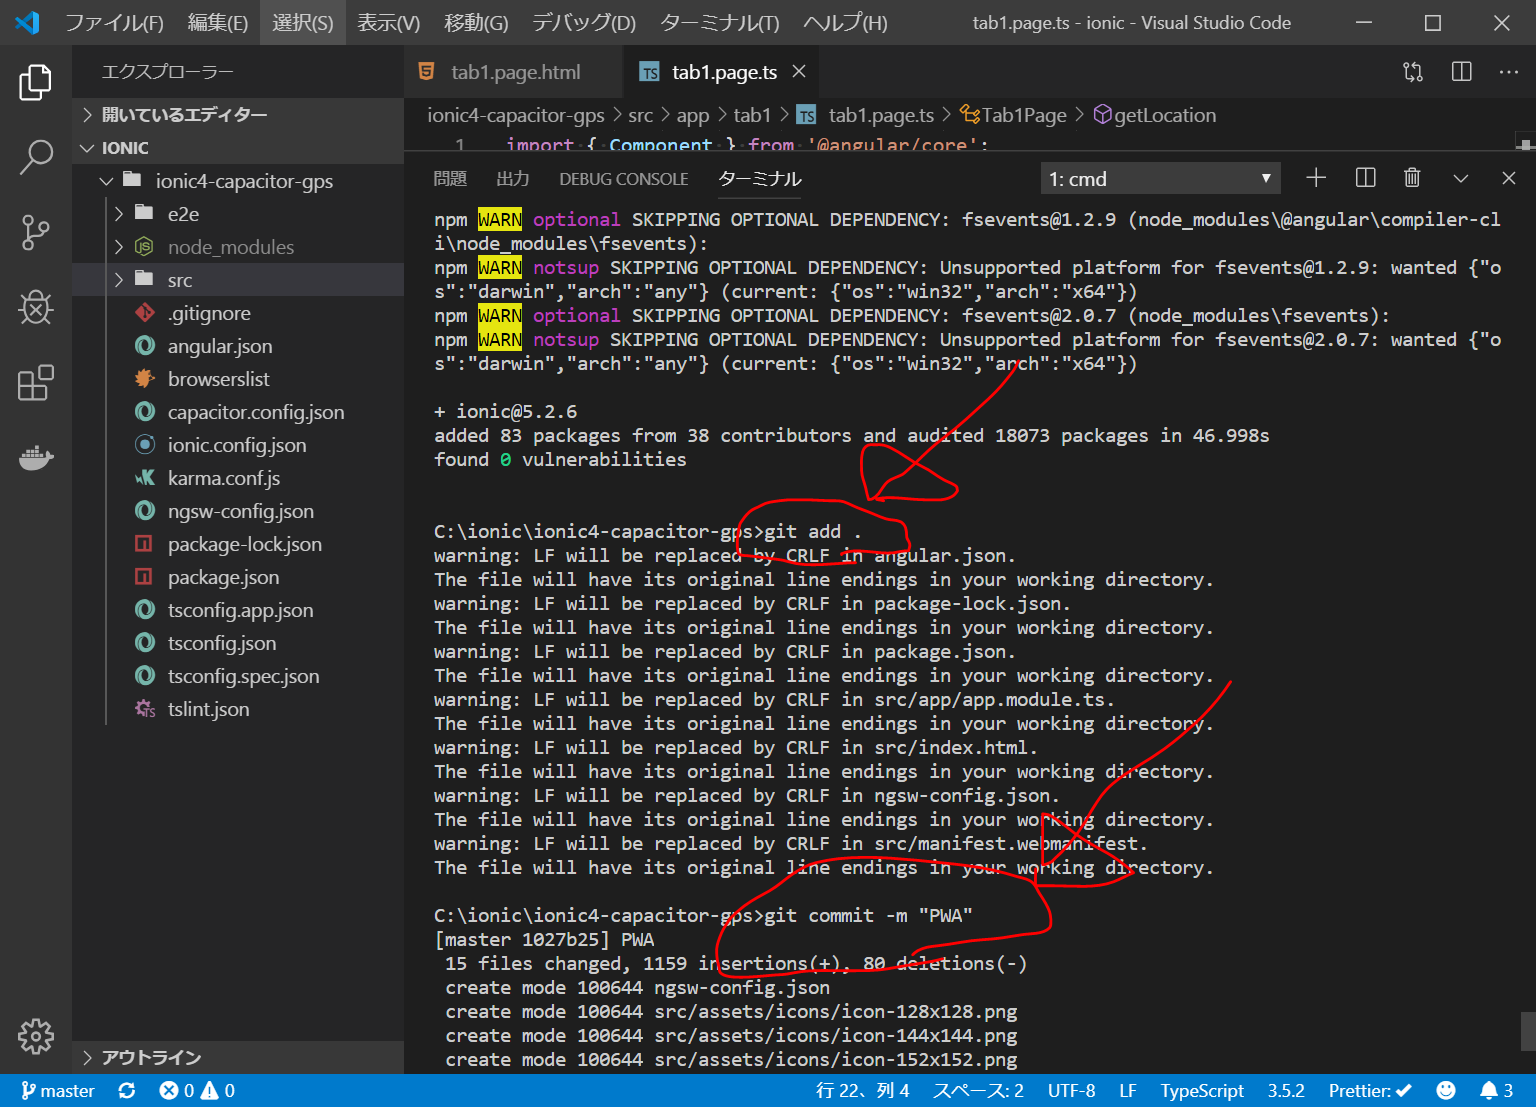Kill terminal with trash icon

(x=1412, y=178)
